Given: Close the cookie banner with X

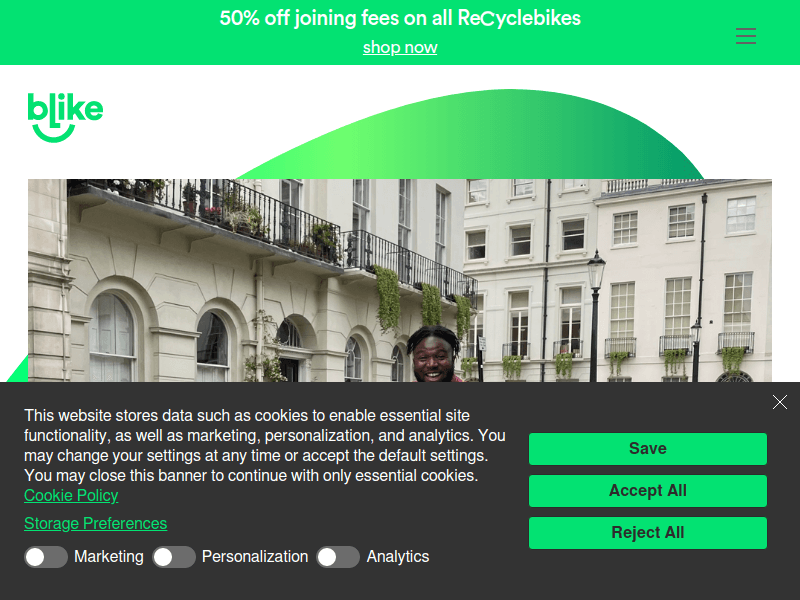Looking at the screenshot, I should pos(780,402).
